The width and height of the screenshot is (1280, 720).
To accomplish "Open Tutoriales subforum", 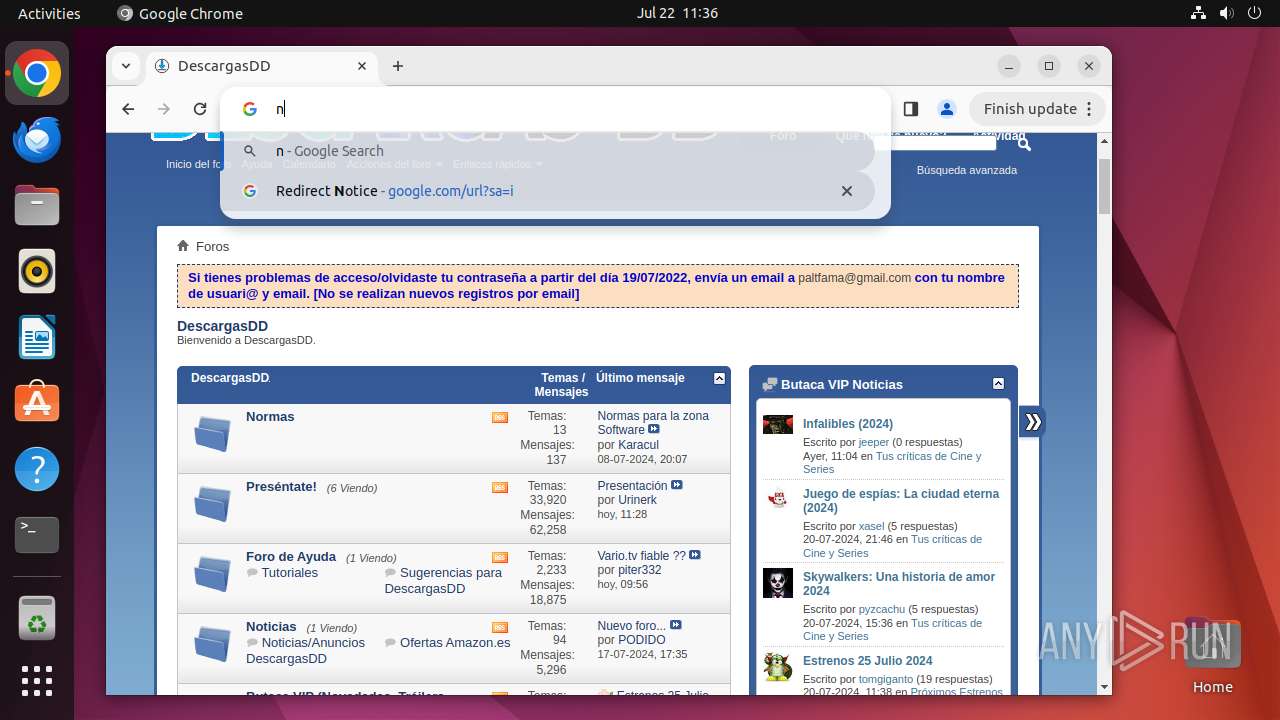I will click(x=290, y=573).
